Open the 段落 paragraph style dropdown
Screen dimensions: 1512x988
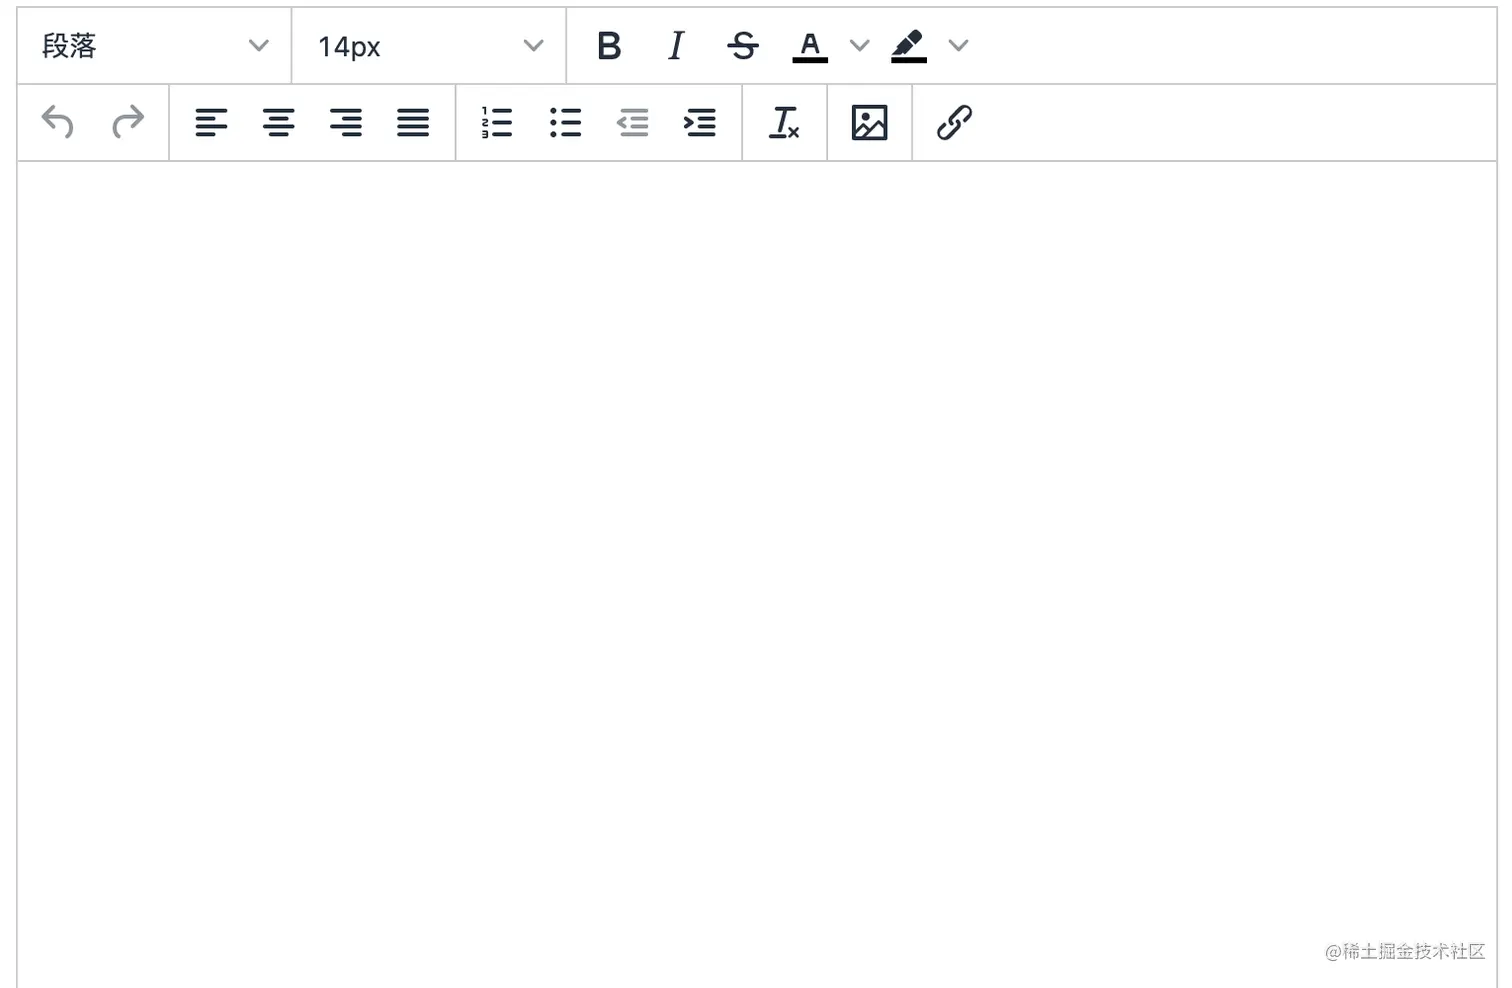coord(154,46)
